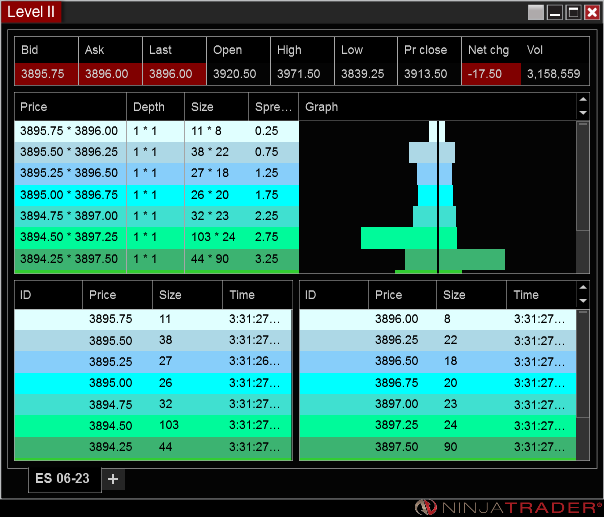This screenshot has height=517, width=604.
Task: Click the down arrow above the depth graph scrollbar
Action: point(583,113)
